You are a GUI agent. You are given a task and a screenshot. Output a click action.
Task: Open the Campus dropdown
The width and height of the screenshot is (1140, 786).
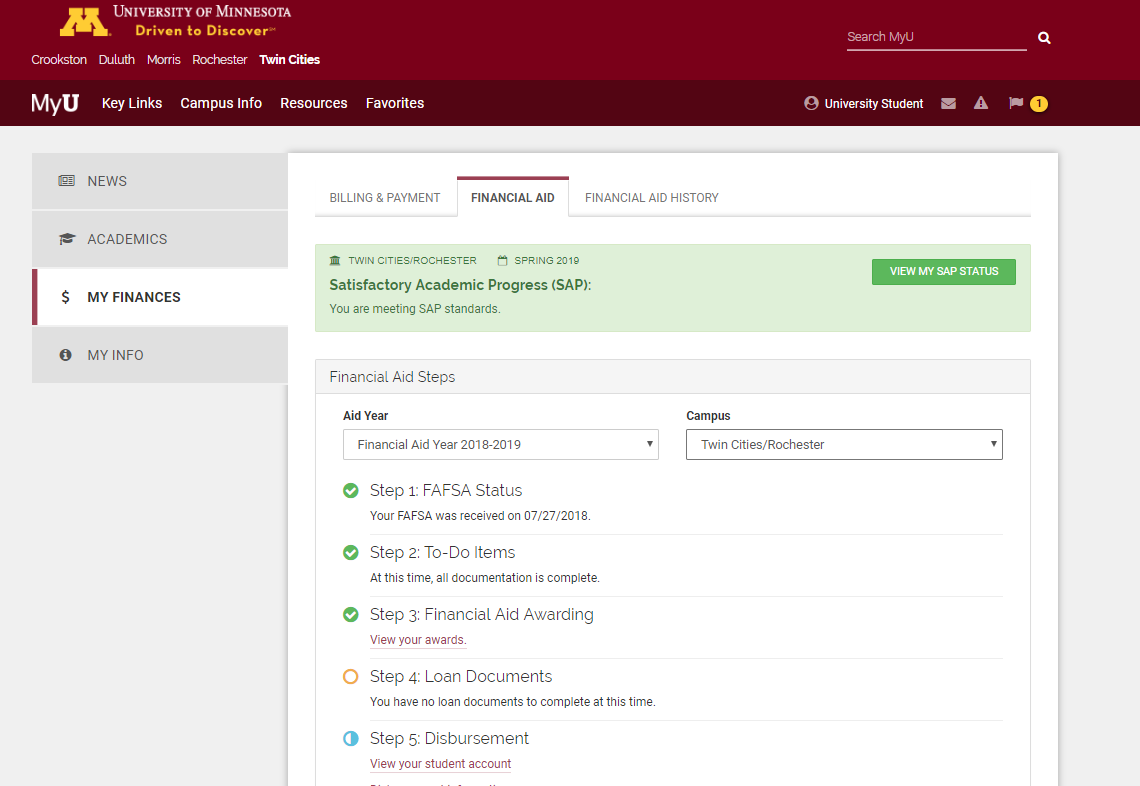pyautogui.click(x=844, y=444)
